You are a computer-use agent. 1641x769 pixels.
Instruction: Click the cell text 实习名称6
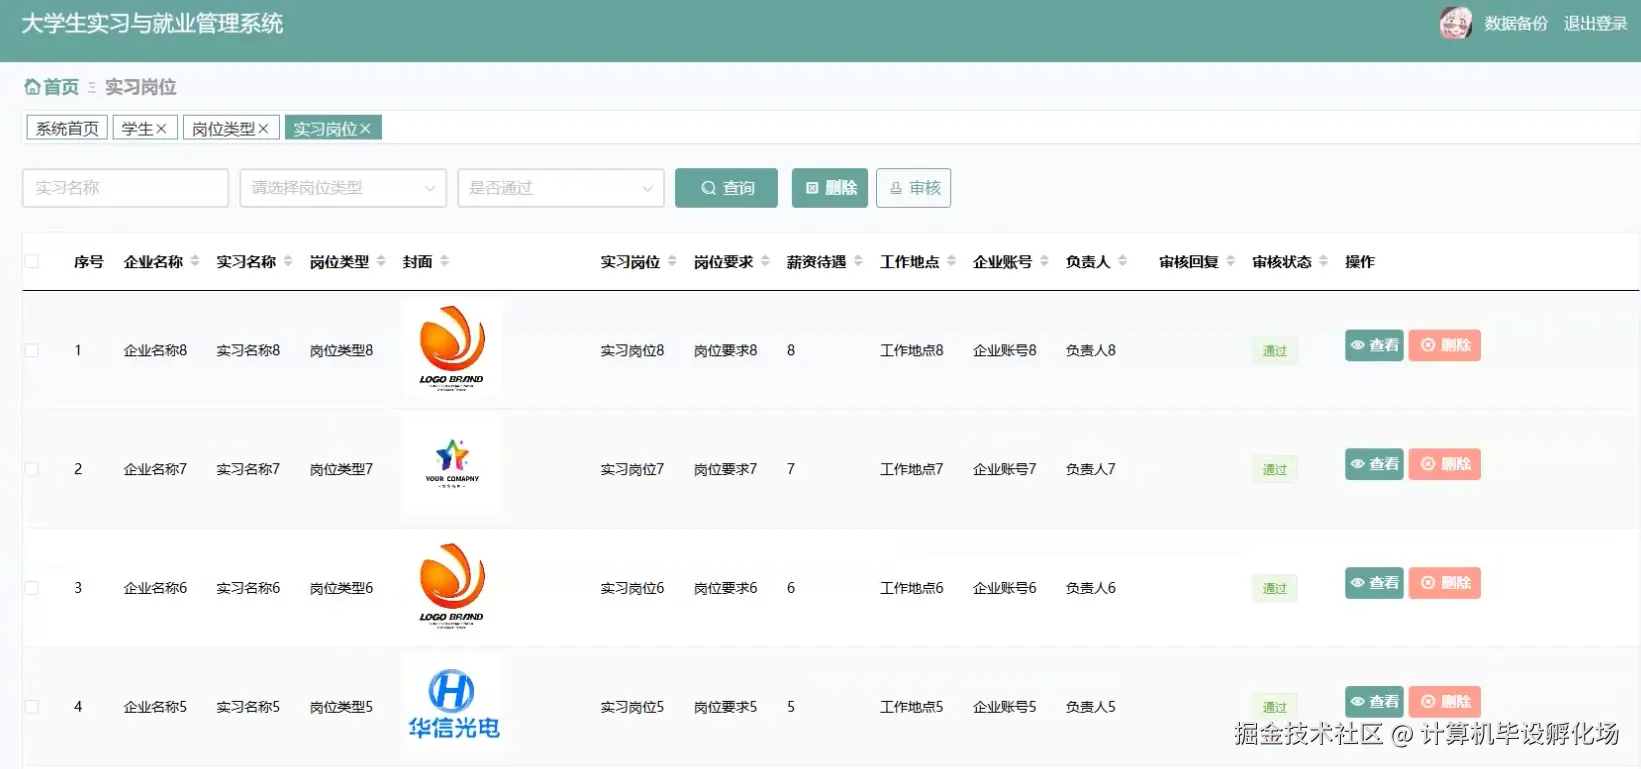(x=248, y=588)
